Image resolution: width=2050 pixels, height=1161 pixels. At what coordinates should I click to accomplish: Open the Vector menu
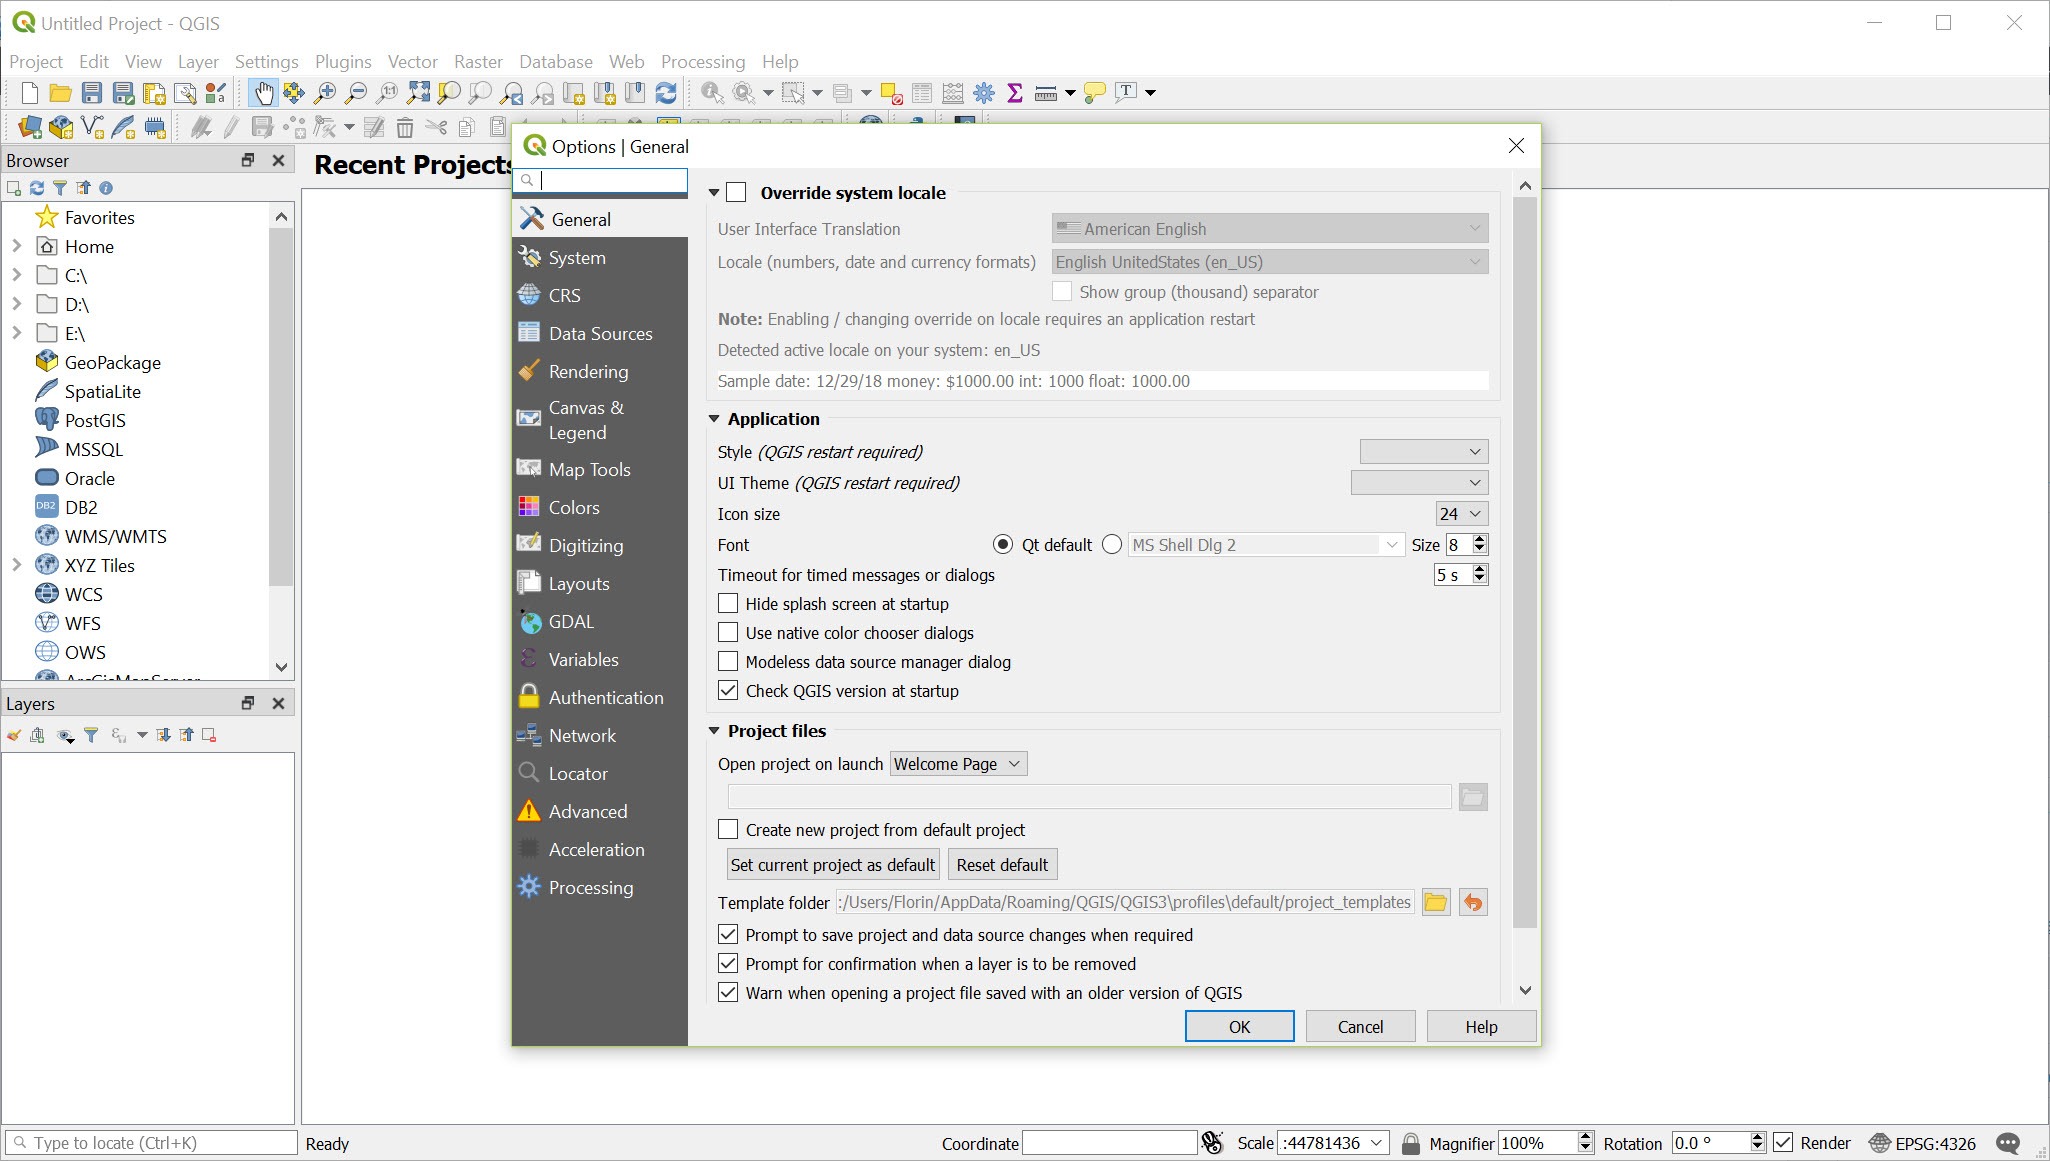coord(412,61)
